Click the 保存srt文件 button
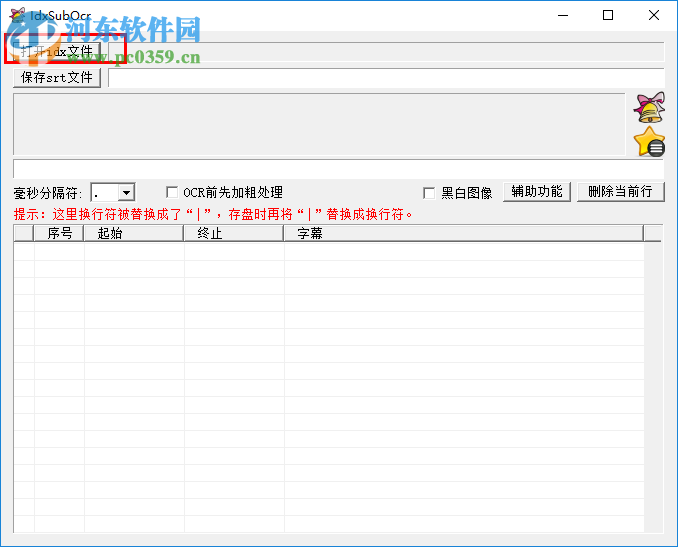The width and height of the screenshot is (678, 547). pyautogui.click(x=57, y=78)
